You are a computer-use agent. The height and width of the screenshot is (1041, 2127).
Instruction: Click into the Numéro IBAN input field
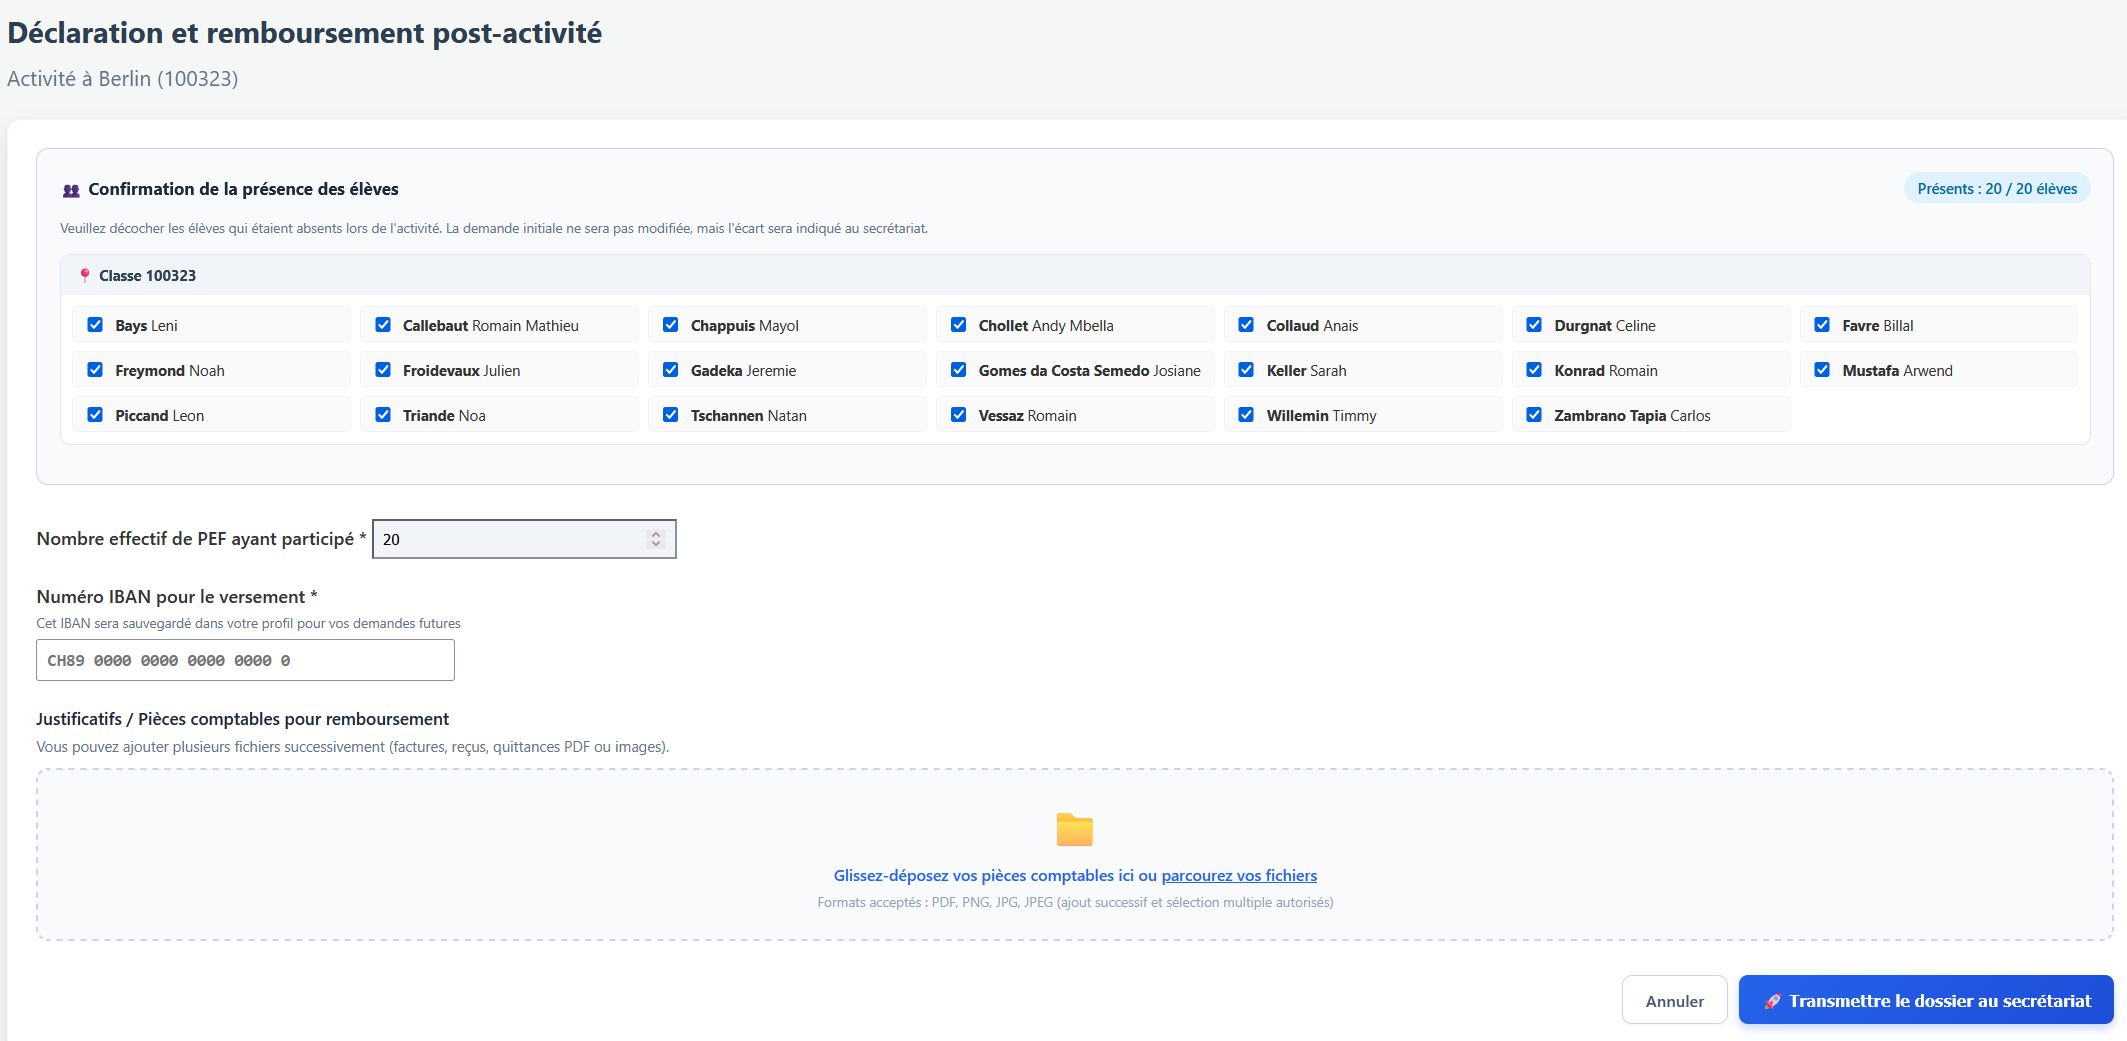pos(245,660)
